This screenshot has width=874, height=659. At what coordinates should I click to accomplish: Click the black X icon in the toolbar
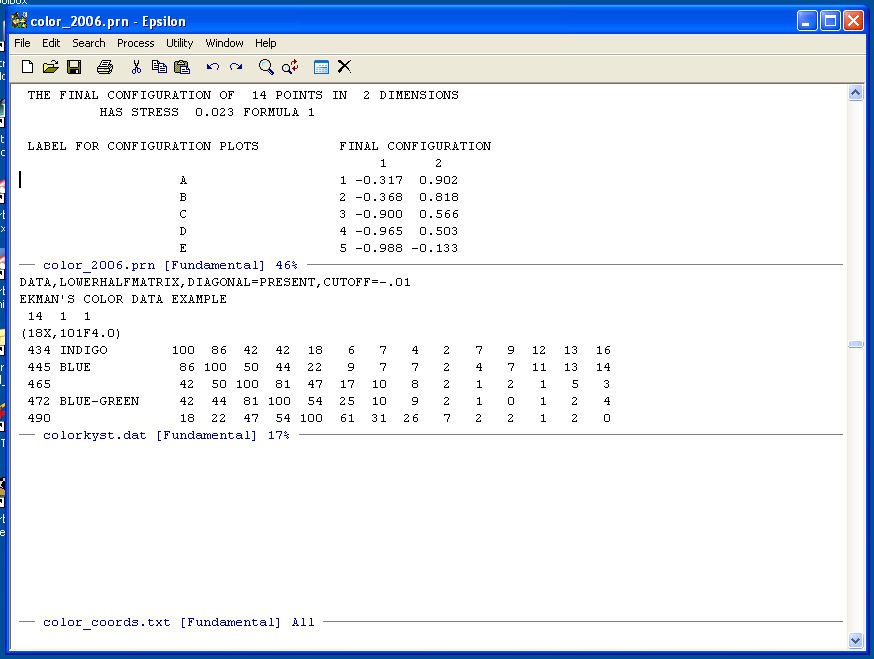(344, 67)
